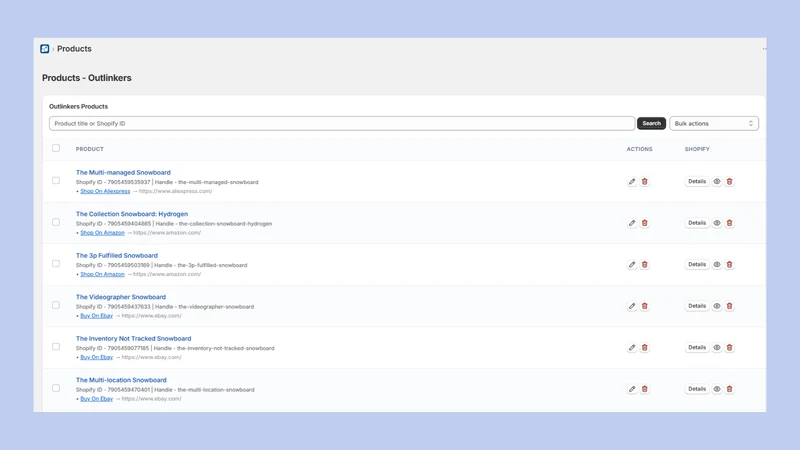
Task: Click Products in the breadcrumb
Action: pyautogui.click(x=74, y=49)
